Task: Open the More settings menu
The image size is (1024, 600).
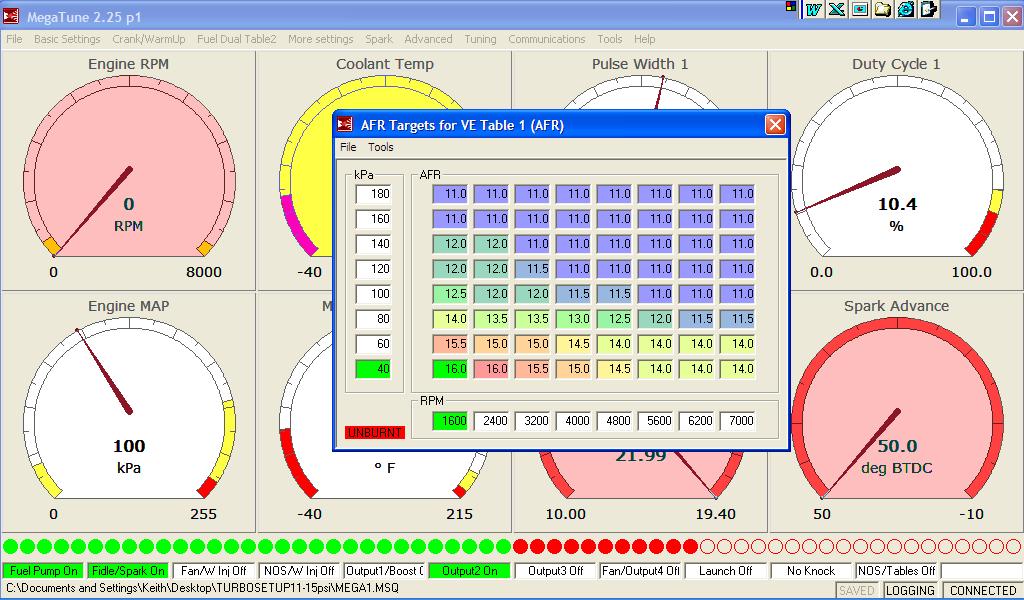Action: click(321, 39)
